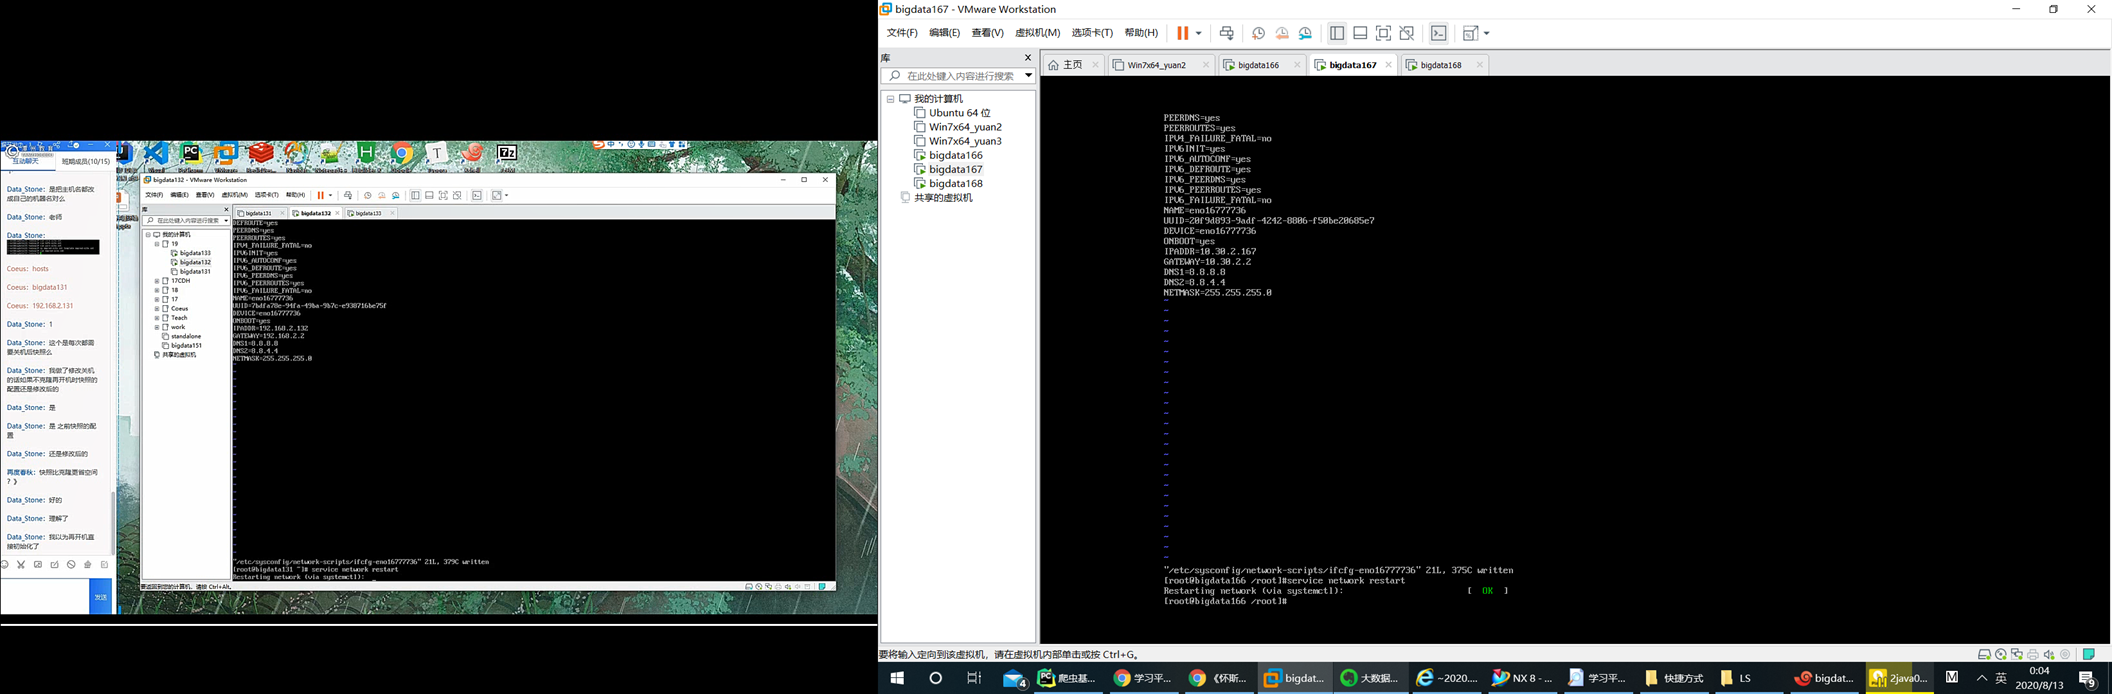Open the console view icon
2112x694 pixels.
(x=1438, y=33)
